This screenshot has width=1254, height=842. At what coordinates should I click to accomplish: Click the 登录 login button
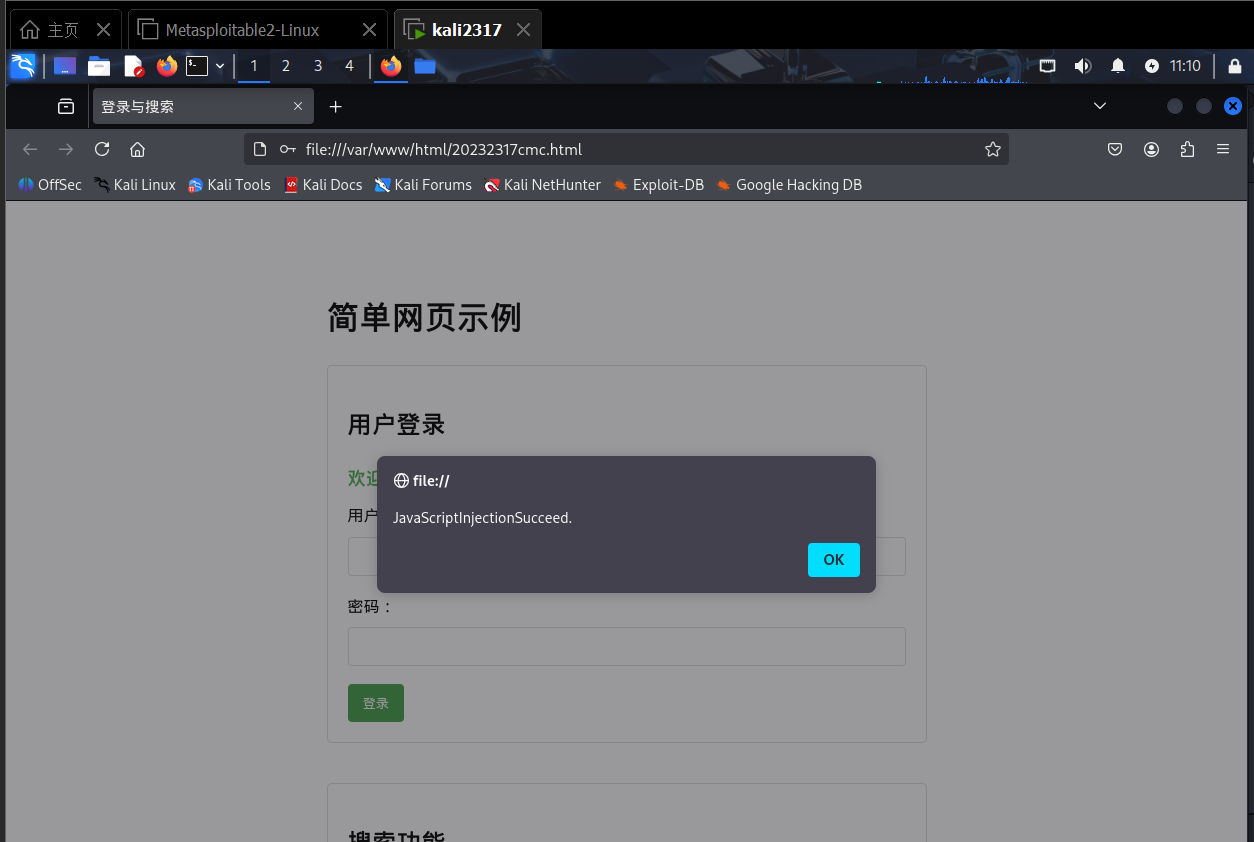pyautogui.click(x=375, y=703)
